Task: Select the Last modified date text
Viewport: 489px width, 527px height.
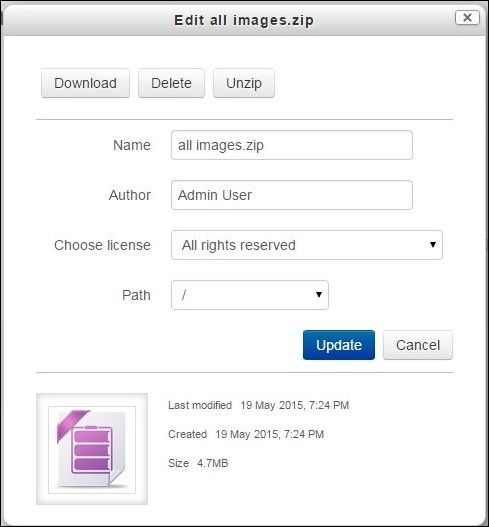Action: pos(294,405)
